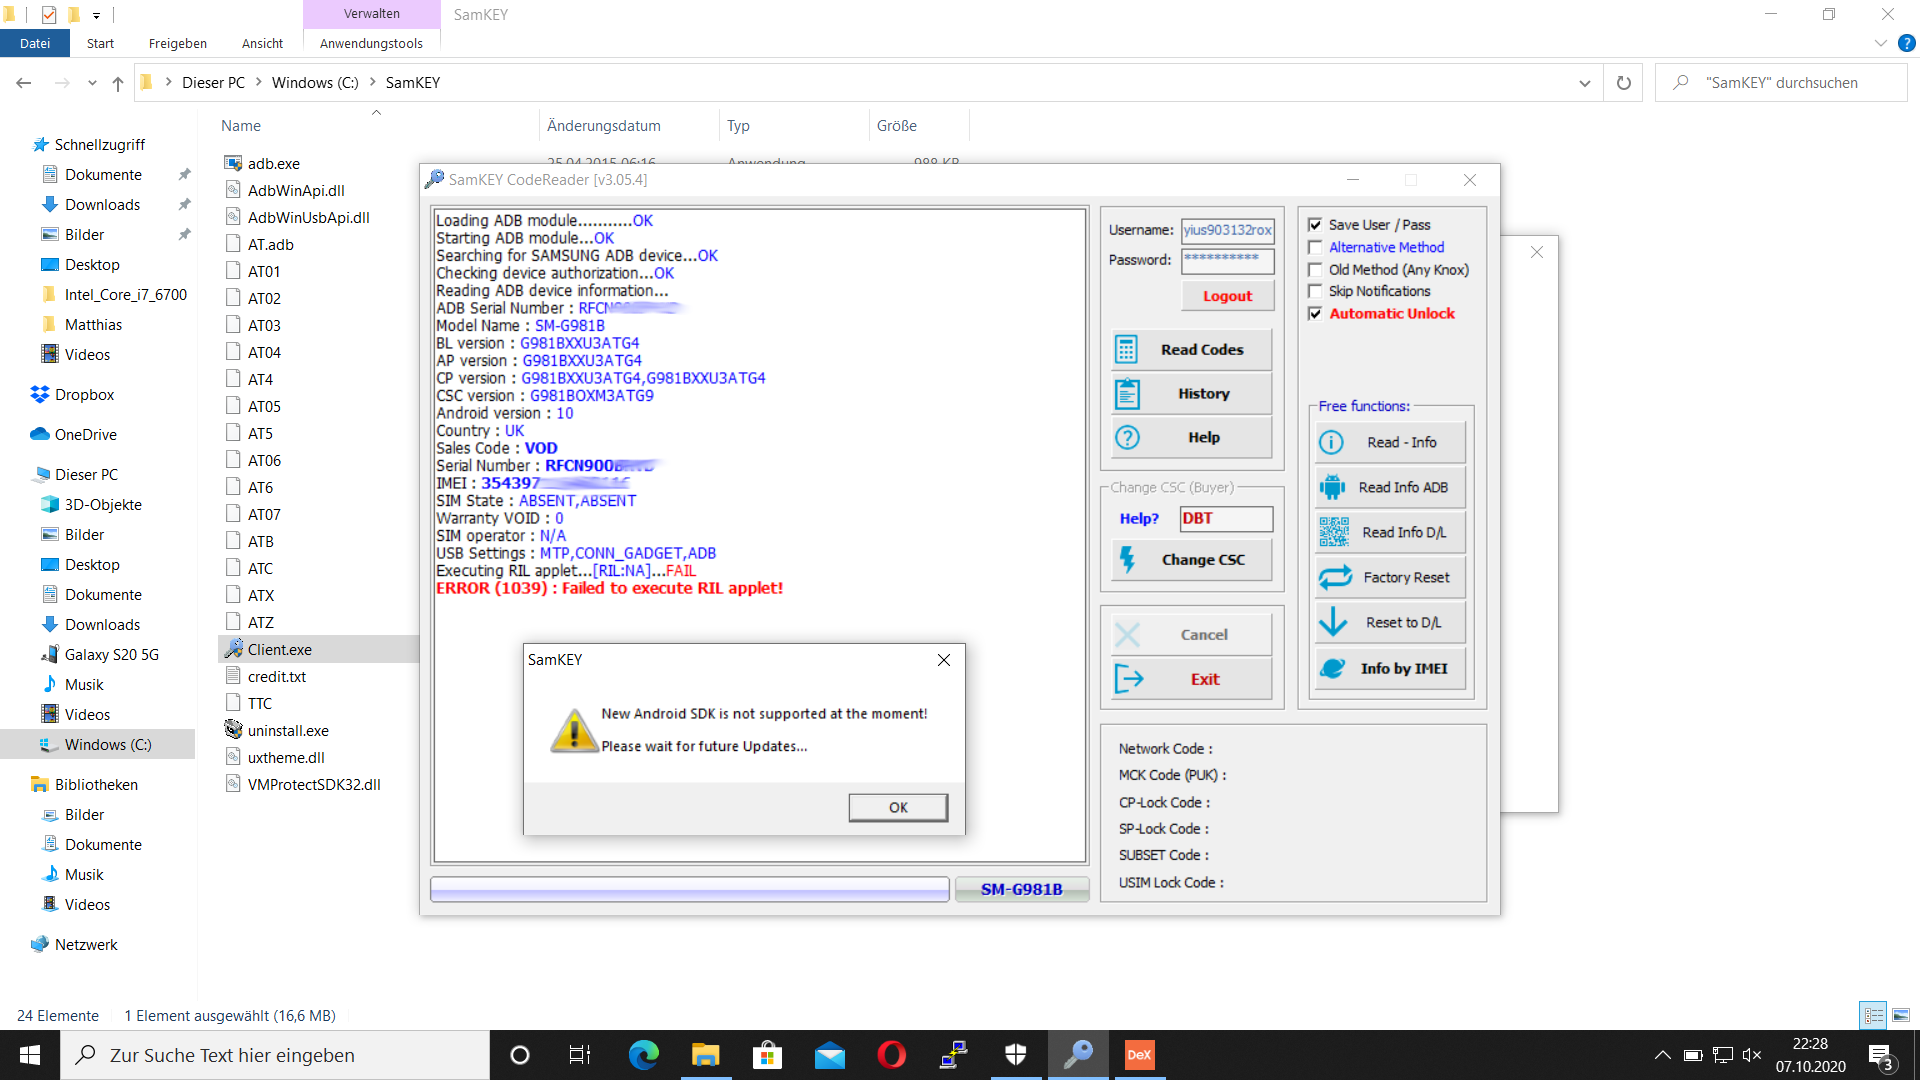Go up one folder level arrow

pos(118,83)
